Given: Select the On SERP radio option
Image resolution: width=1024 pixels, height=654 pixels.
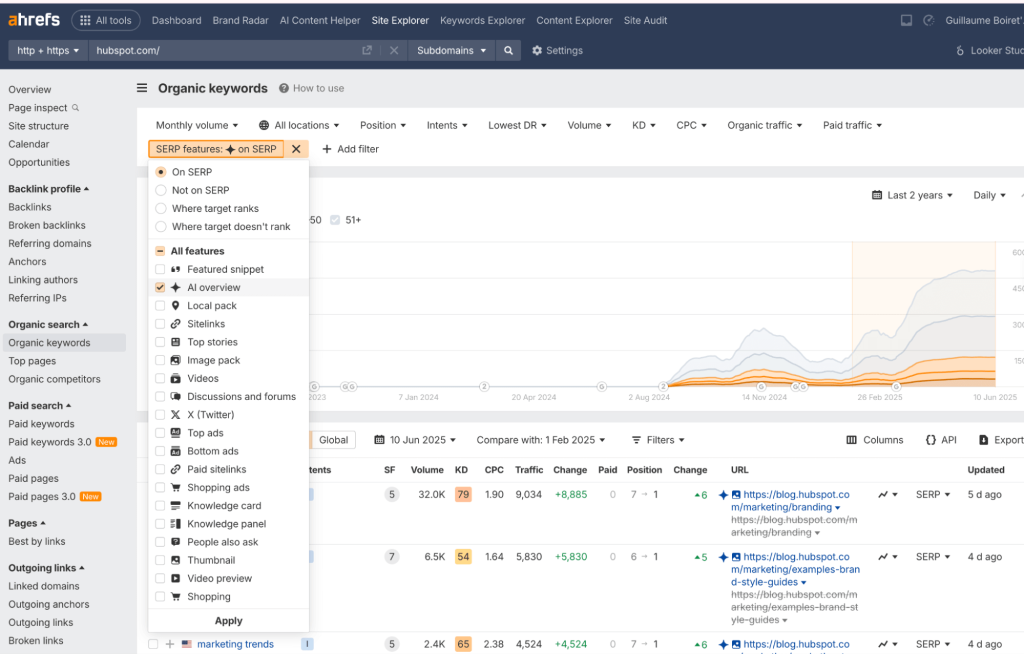Looking at the screenshot, I should (x=161, y=172).
